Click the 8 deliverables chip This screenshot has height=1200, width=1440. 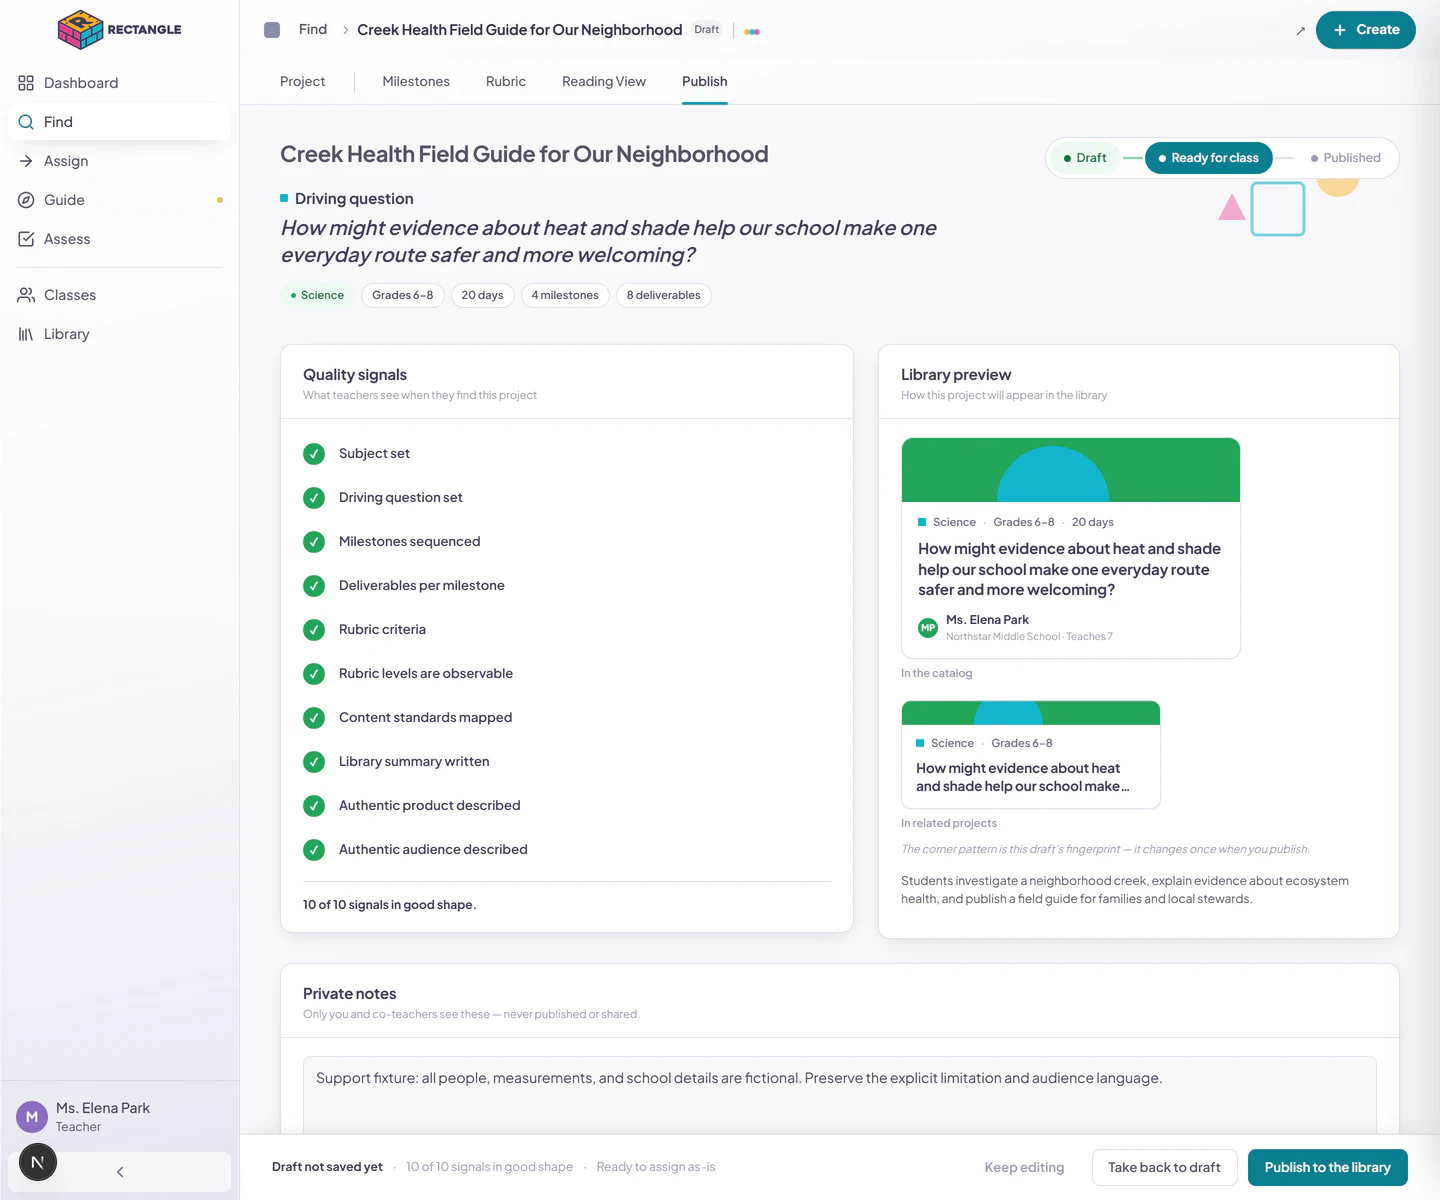click(664, 295)
